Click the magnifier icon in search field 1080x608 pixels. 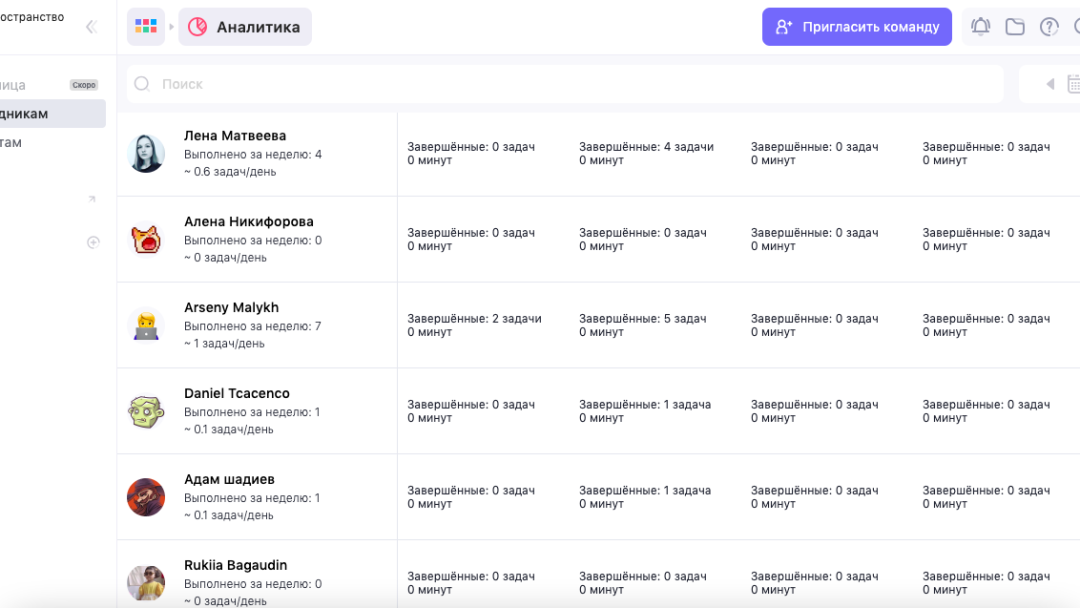point(142,84)
